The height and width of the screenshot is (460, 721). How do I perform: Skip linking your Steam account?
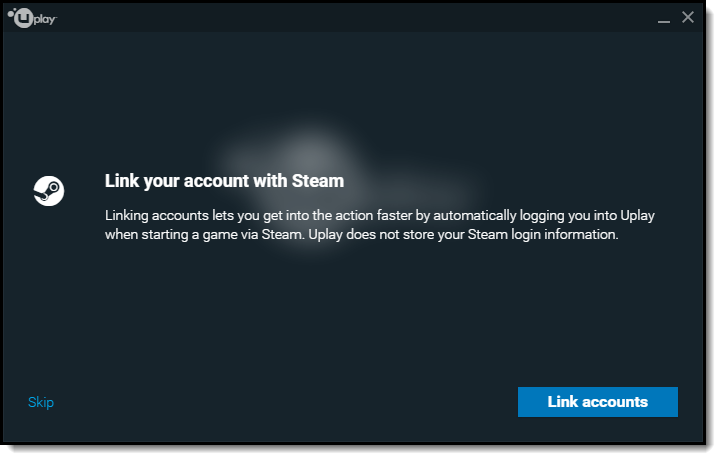[41, 402]
